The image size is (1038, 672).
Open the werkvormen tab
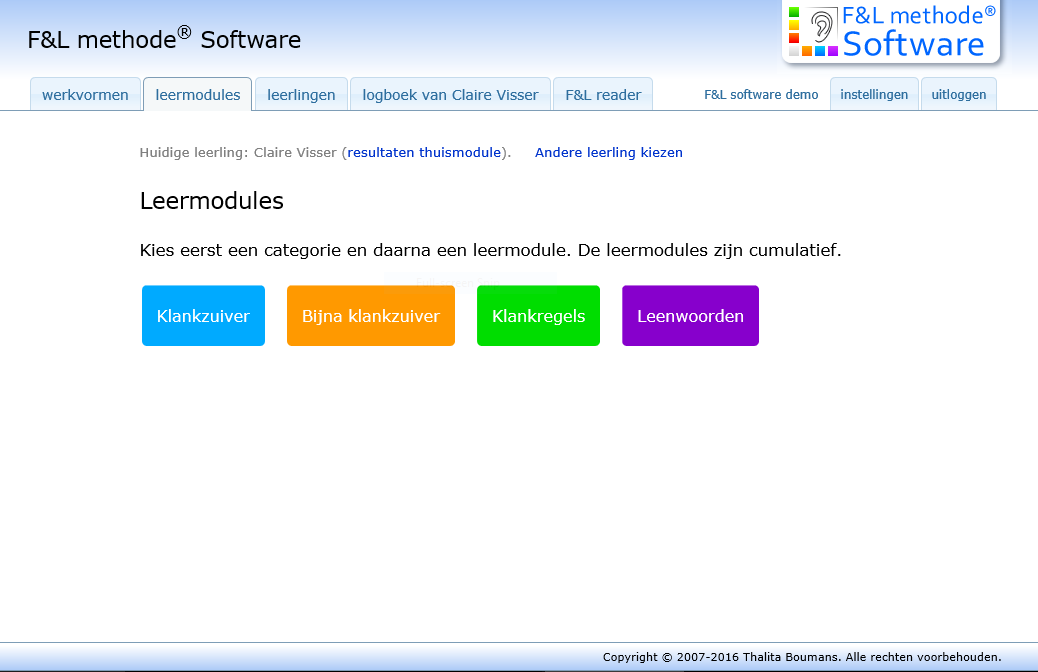click(x=85, y=95)
